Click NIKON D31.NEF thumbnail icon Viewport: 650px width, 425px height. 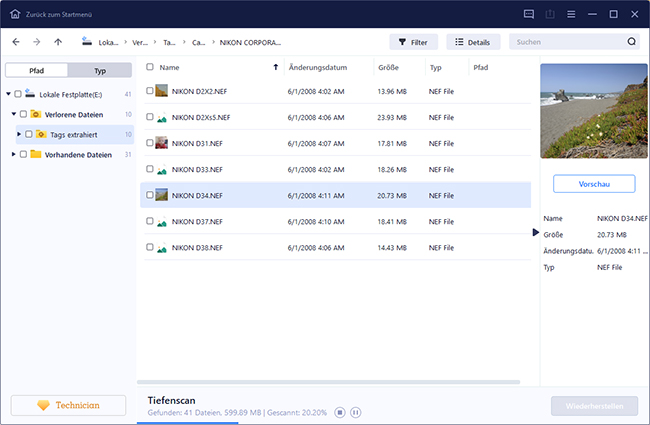(161, 143)
